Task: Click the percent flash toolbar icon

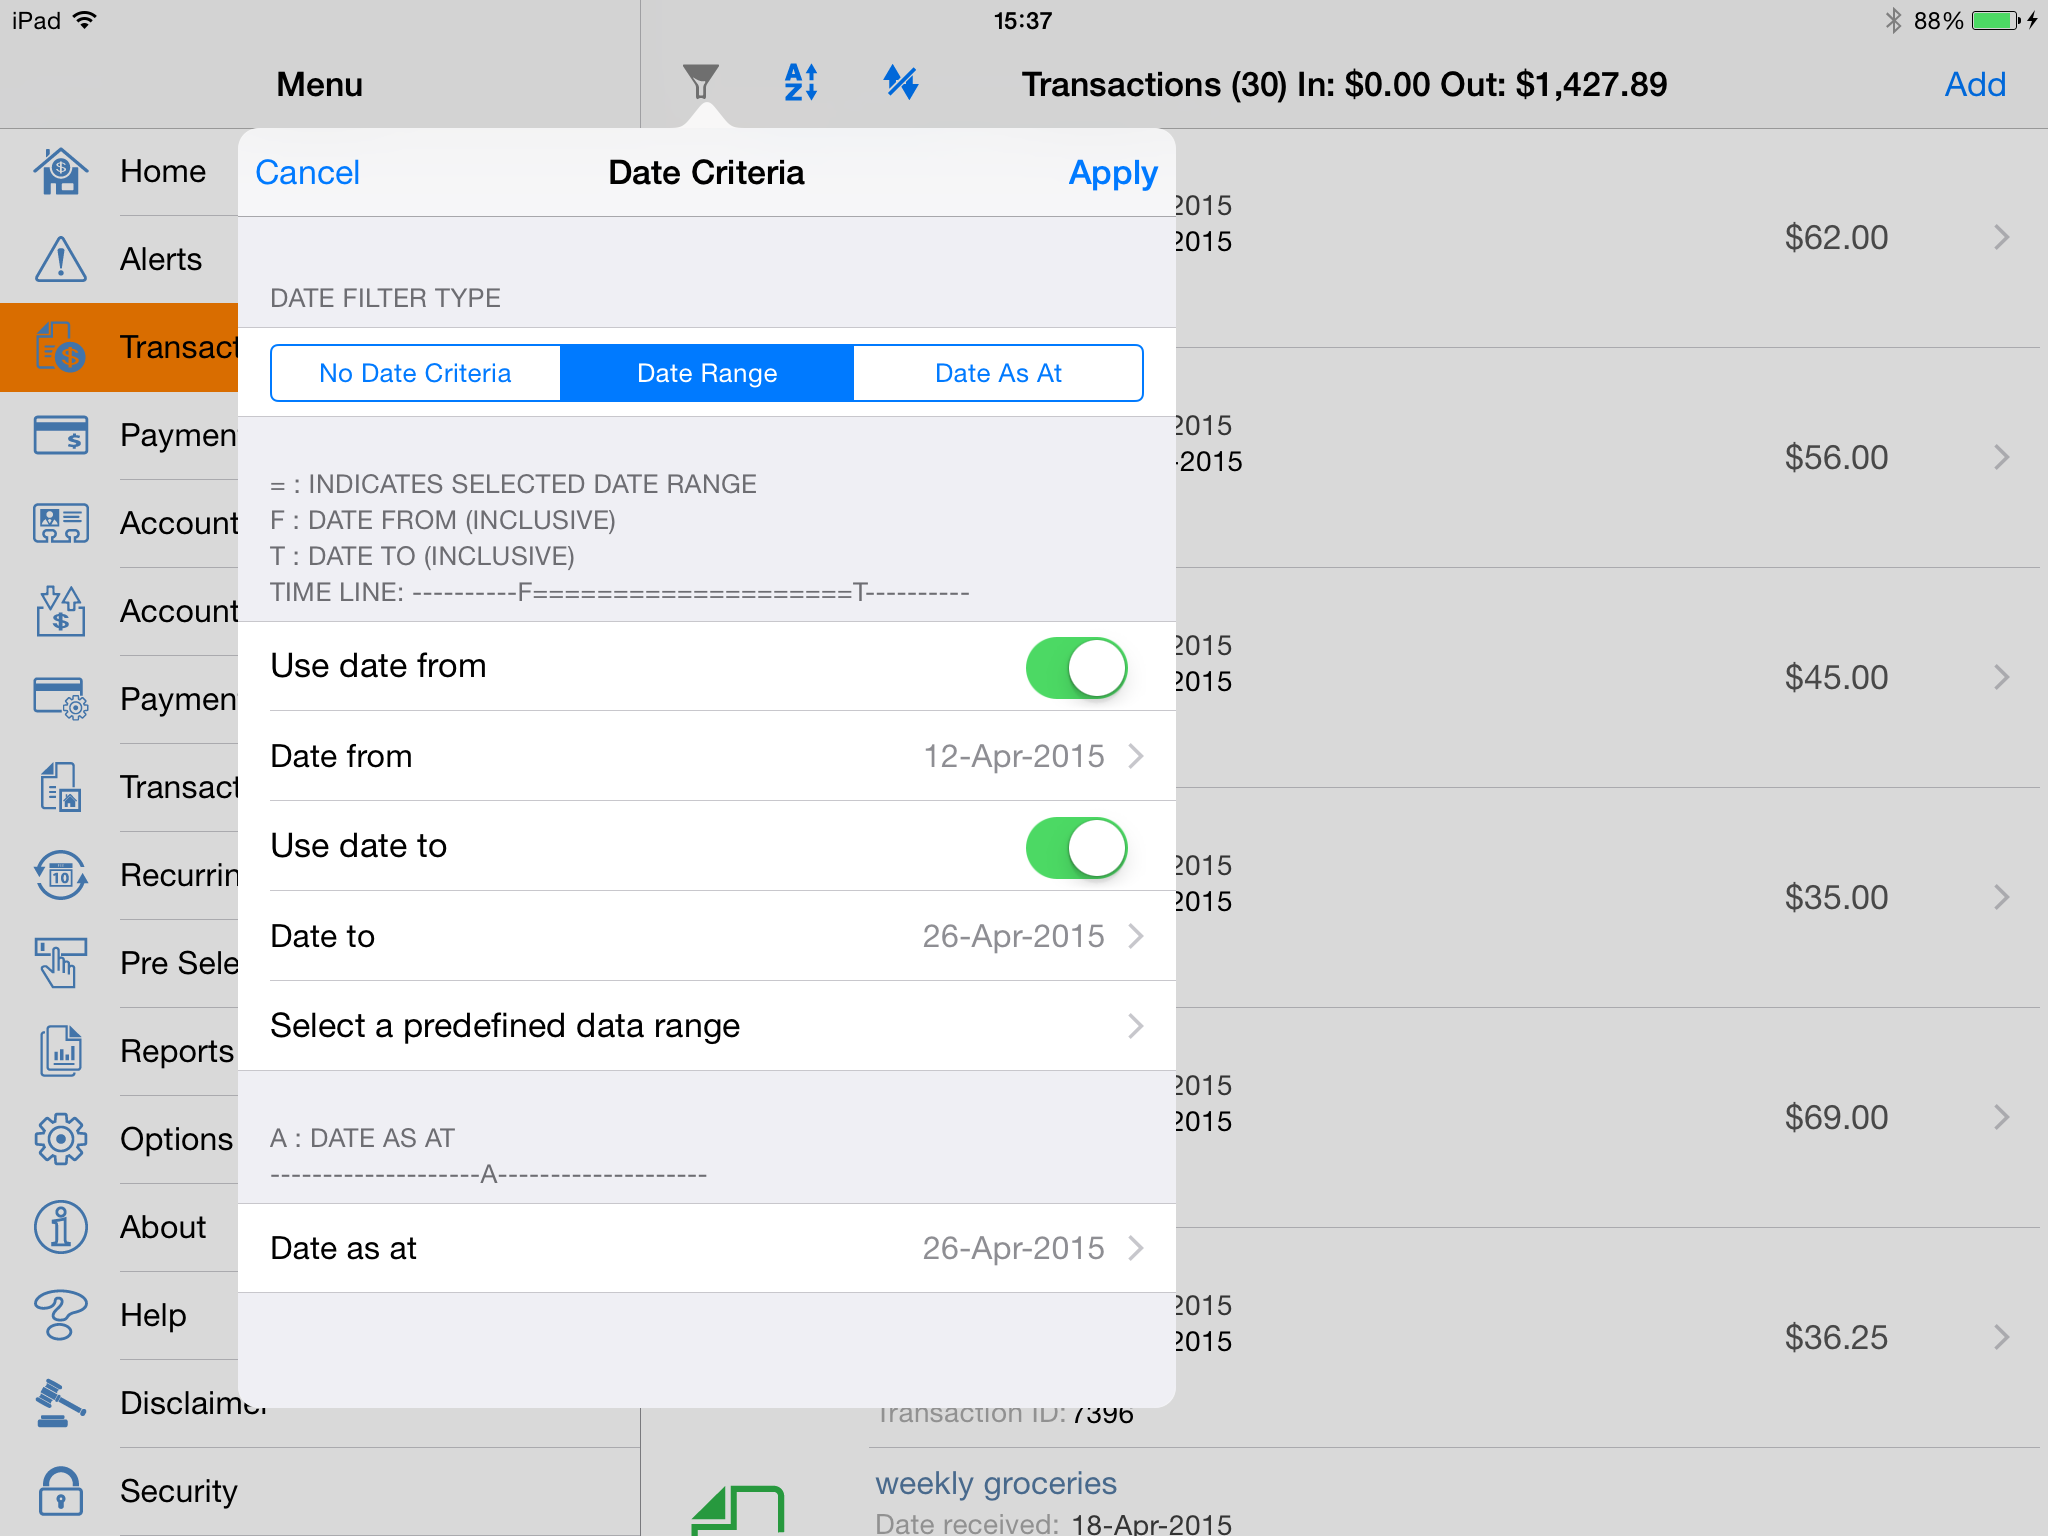Action: click(900, 82)
